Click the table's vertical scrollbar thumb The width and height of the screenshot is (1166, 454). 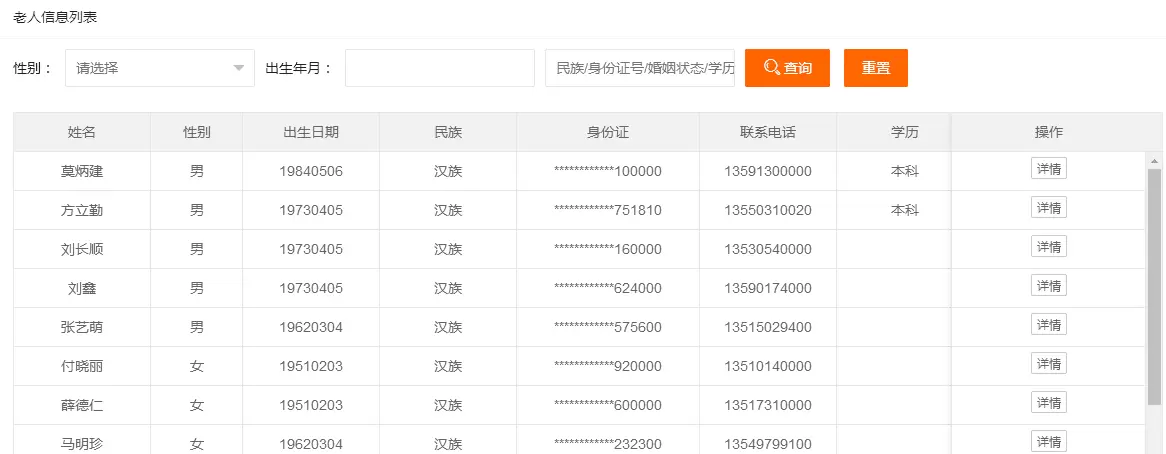click(x=1154, y=286)
